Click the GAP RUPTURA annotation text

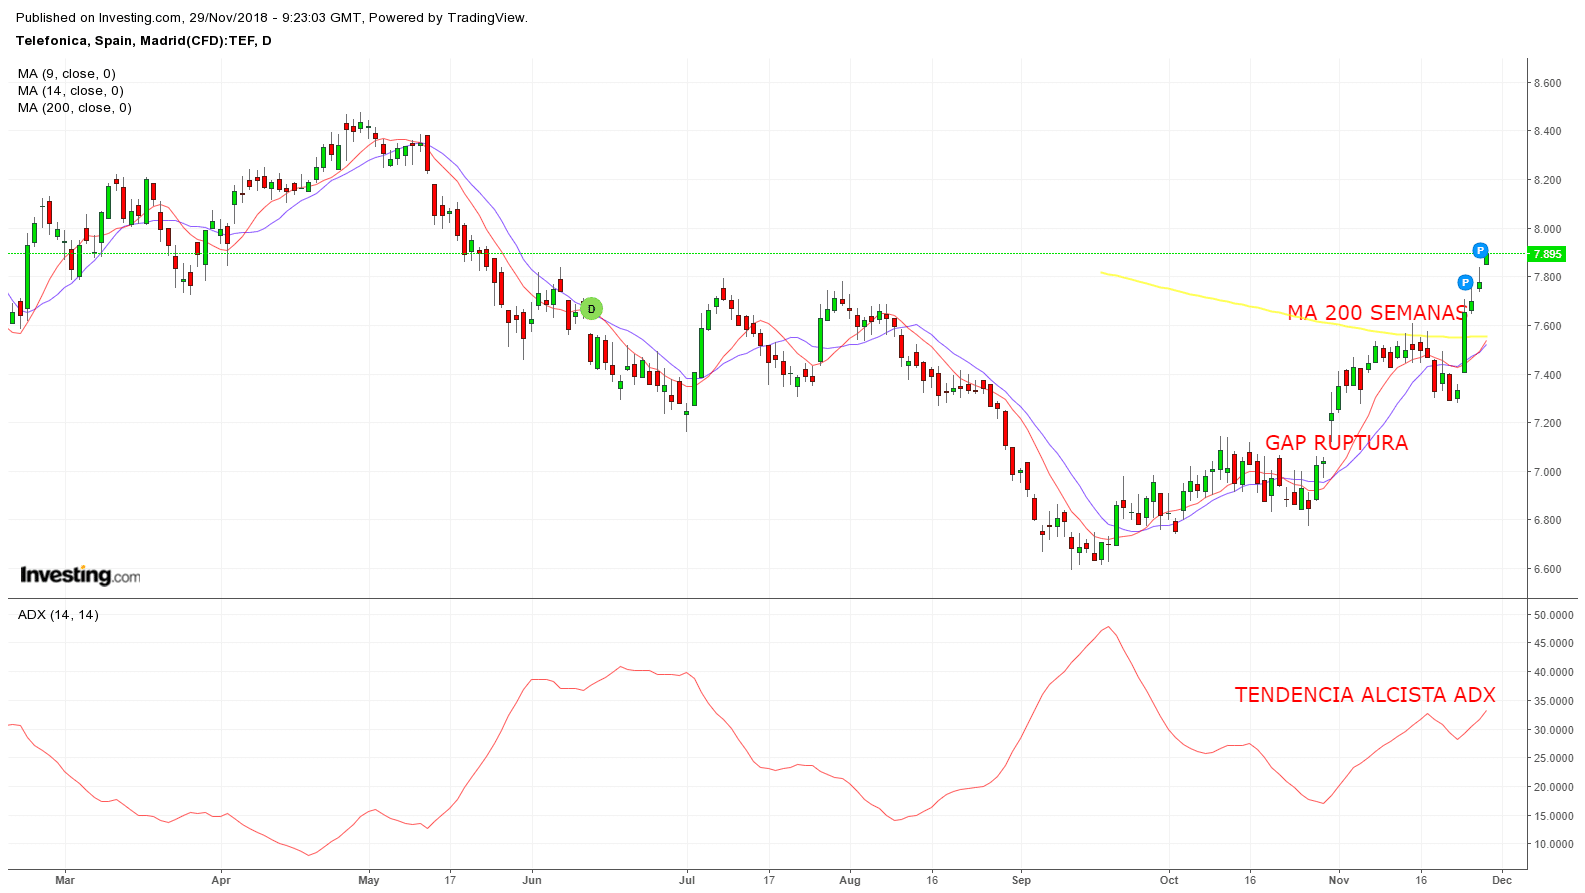pyautogui.click(x=1336, y=443)
